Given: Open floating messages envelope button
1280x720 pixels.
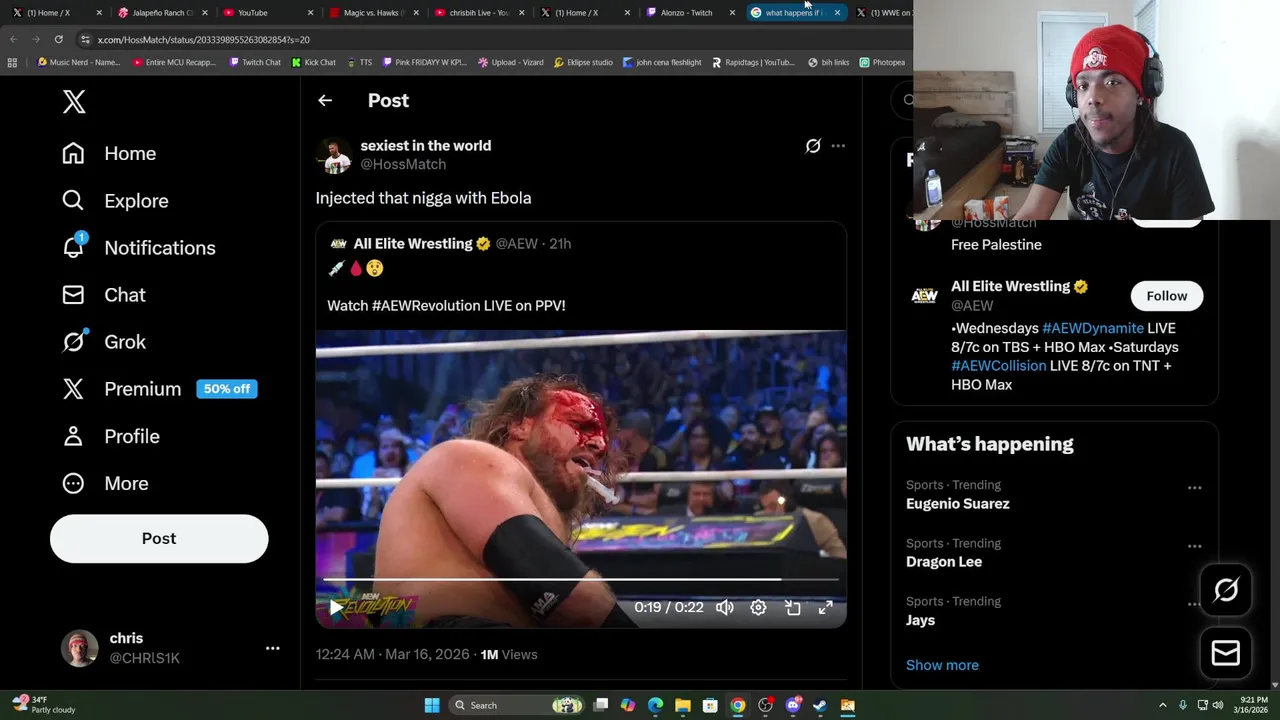Looking at the screenshot, I should (x=1226, y=653).
